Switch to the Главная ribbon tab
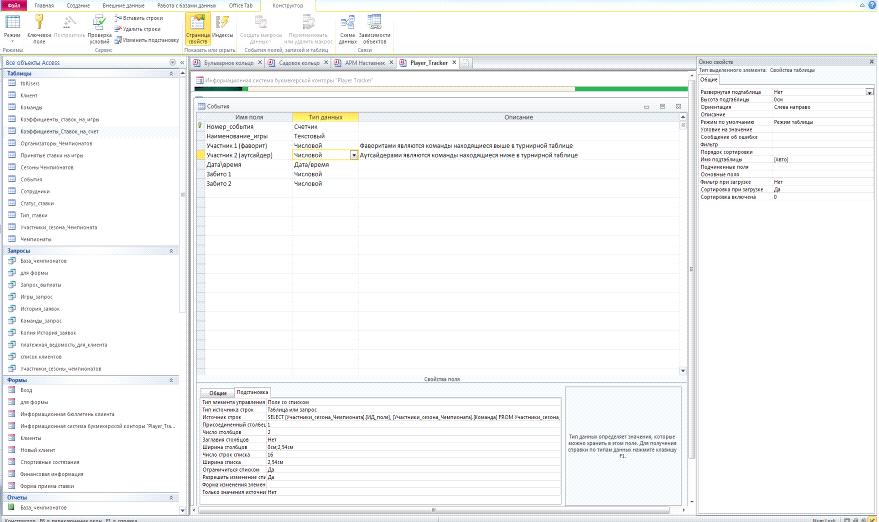Image resolution: width=879 pixels, height=522 pixels. [45, 5]
